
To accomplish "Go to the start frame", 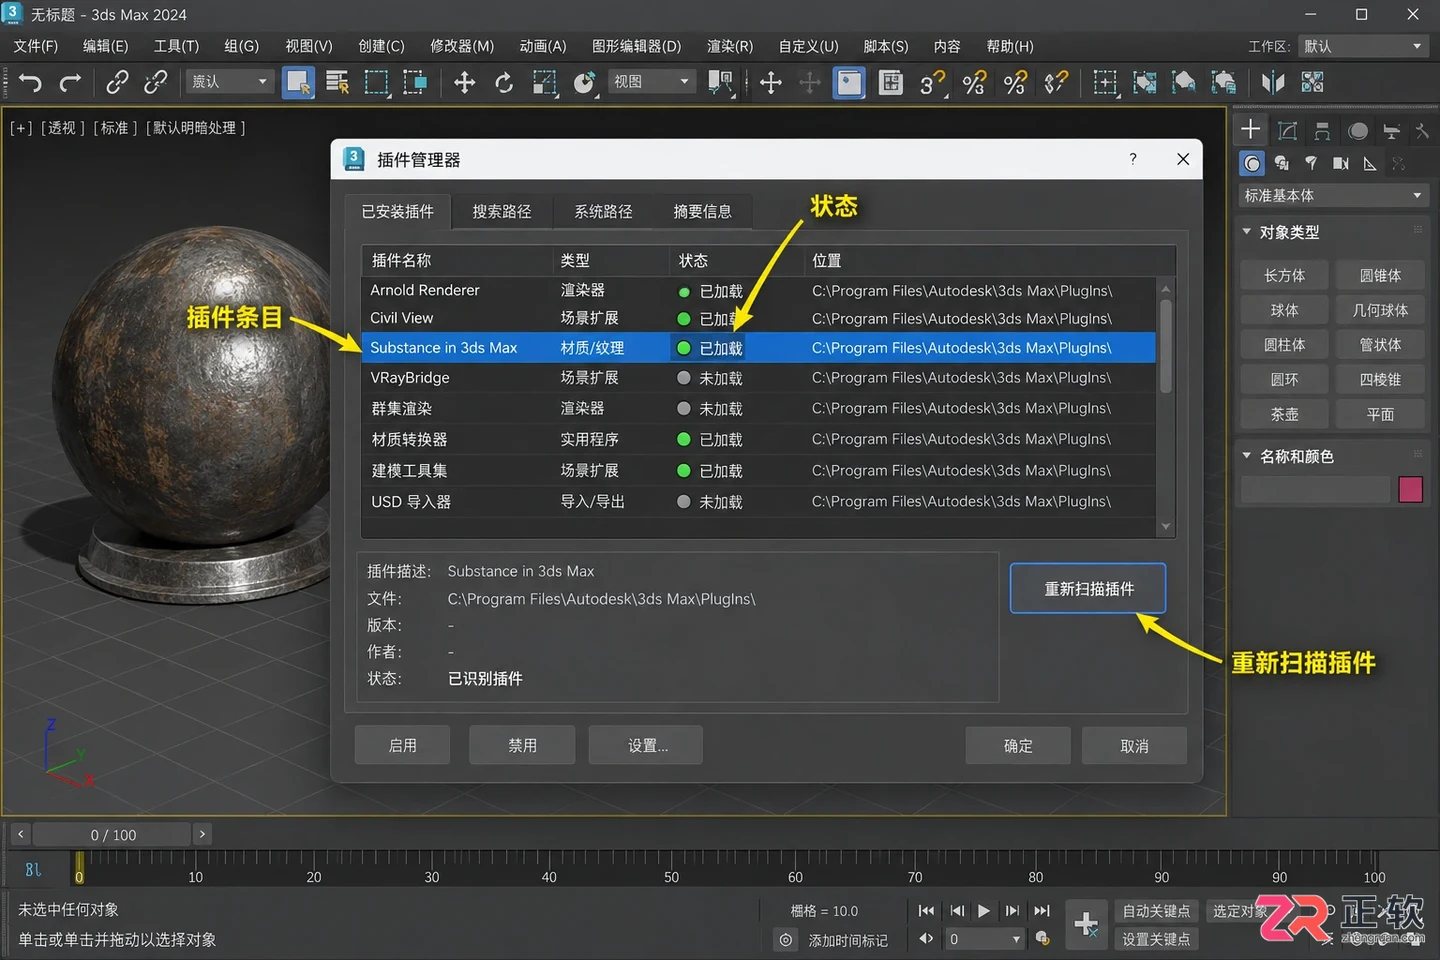I will (x=926, y=911).
